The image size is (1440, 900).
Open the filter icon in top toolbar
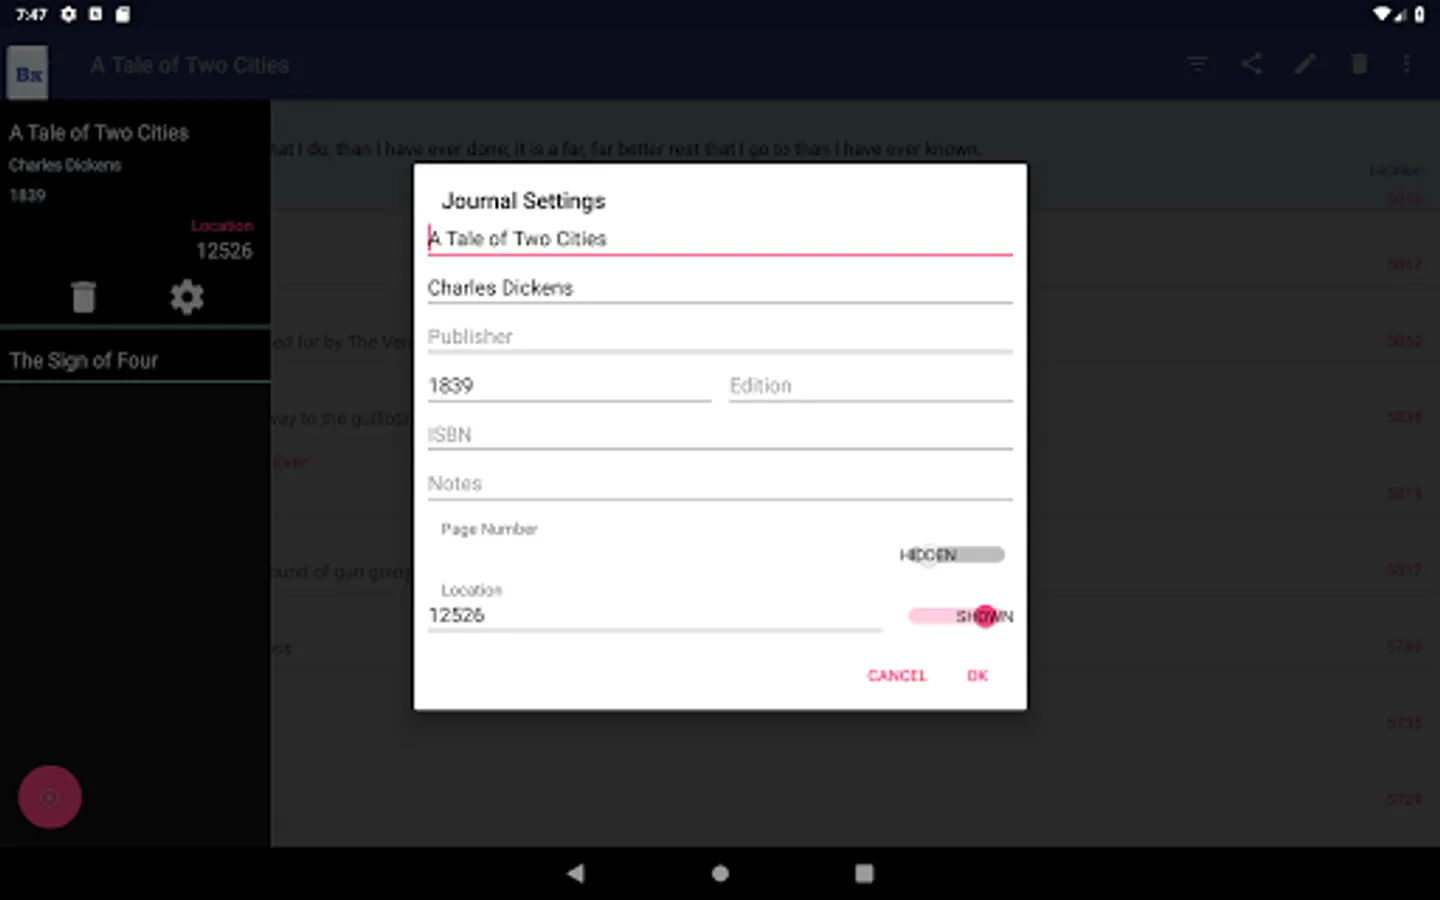(1197, 65)
